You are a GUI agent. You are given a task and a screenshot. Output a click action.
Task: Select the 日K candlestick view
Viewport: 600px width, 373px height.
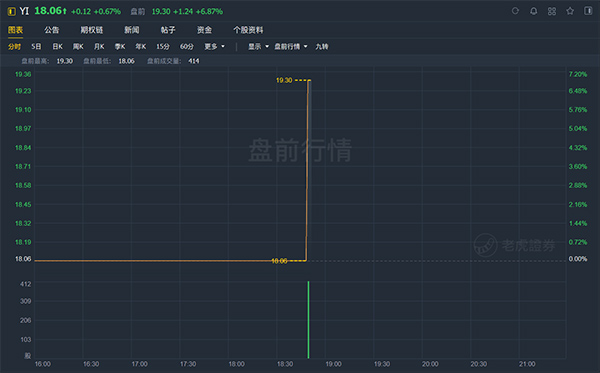(57, 47)
